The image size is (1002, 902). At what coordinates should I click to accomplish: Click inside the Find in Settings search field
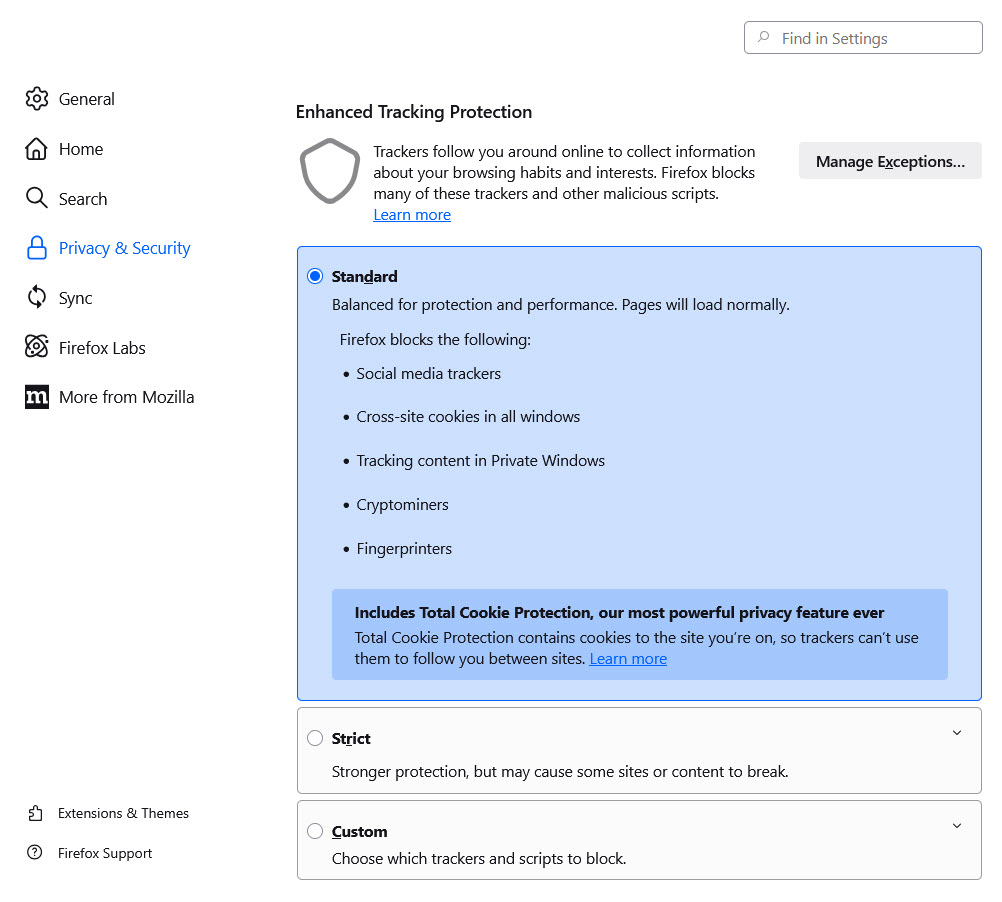coord(862,37)
